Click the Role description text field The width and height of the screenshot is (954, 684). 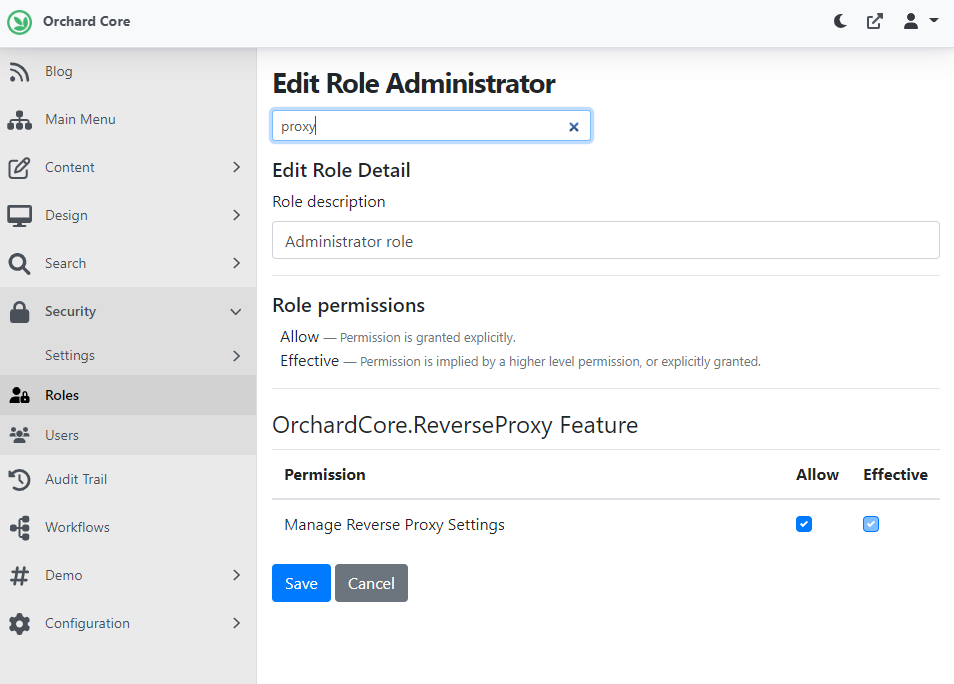tap(605, 240)
